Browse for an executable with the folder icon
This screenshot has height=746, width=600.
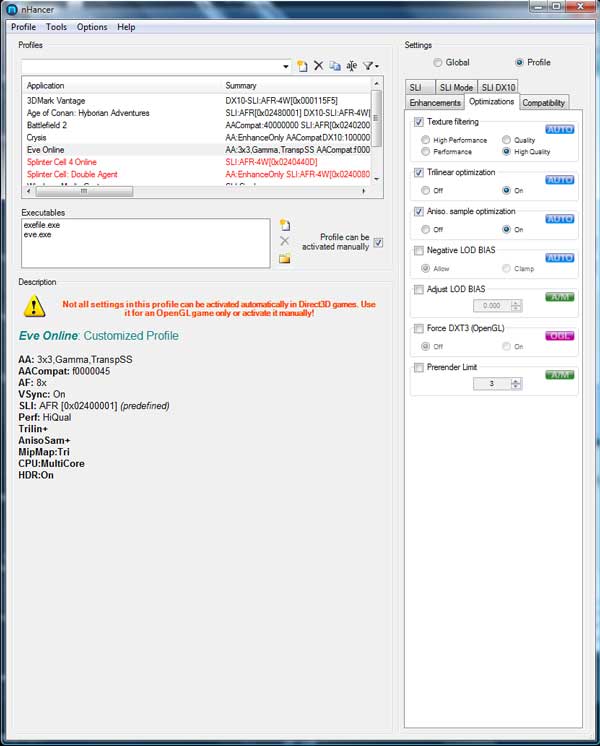point(285,259)
